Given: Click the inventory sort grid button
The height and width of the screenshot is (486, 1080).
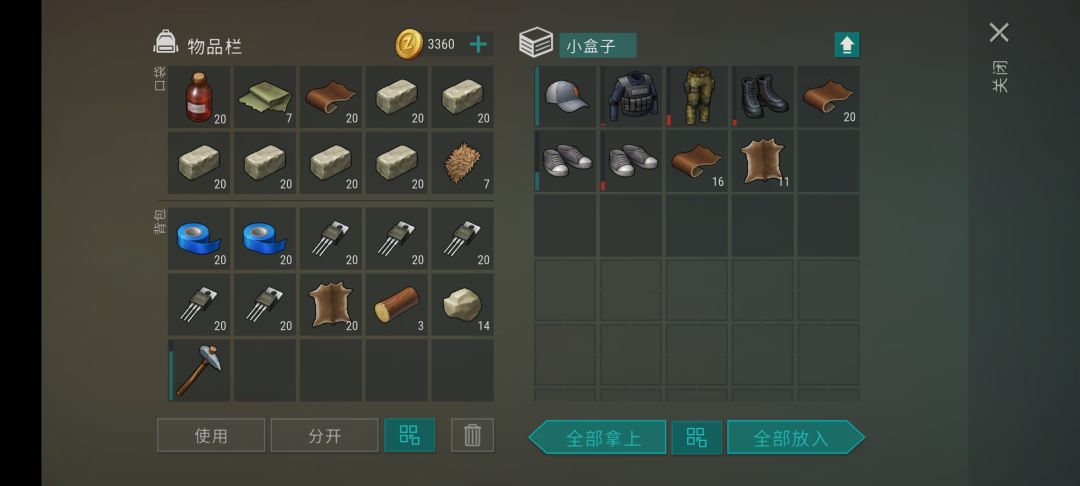Looking at the screenshot, I should pos(409,435).
